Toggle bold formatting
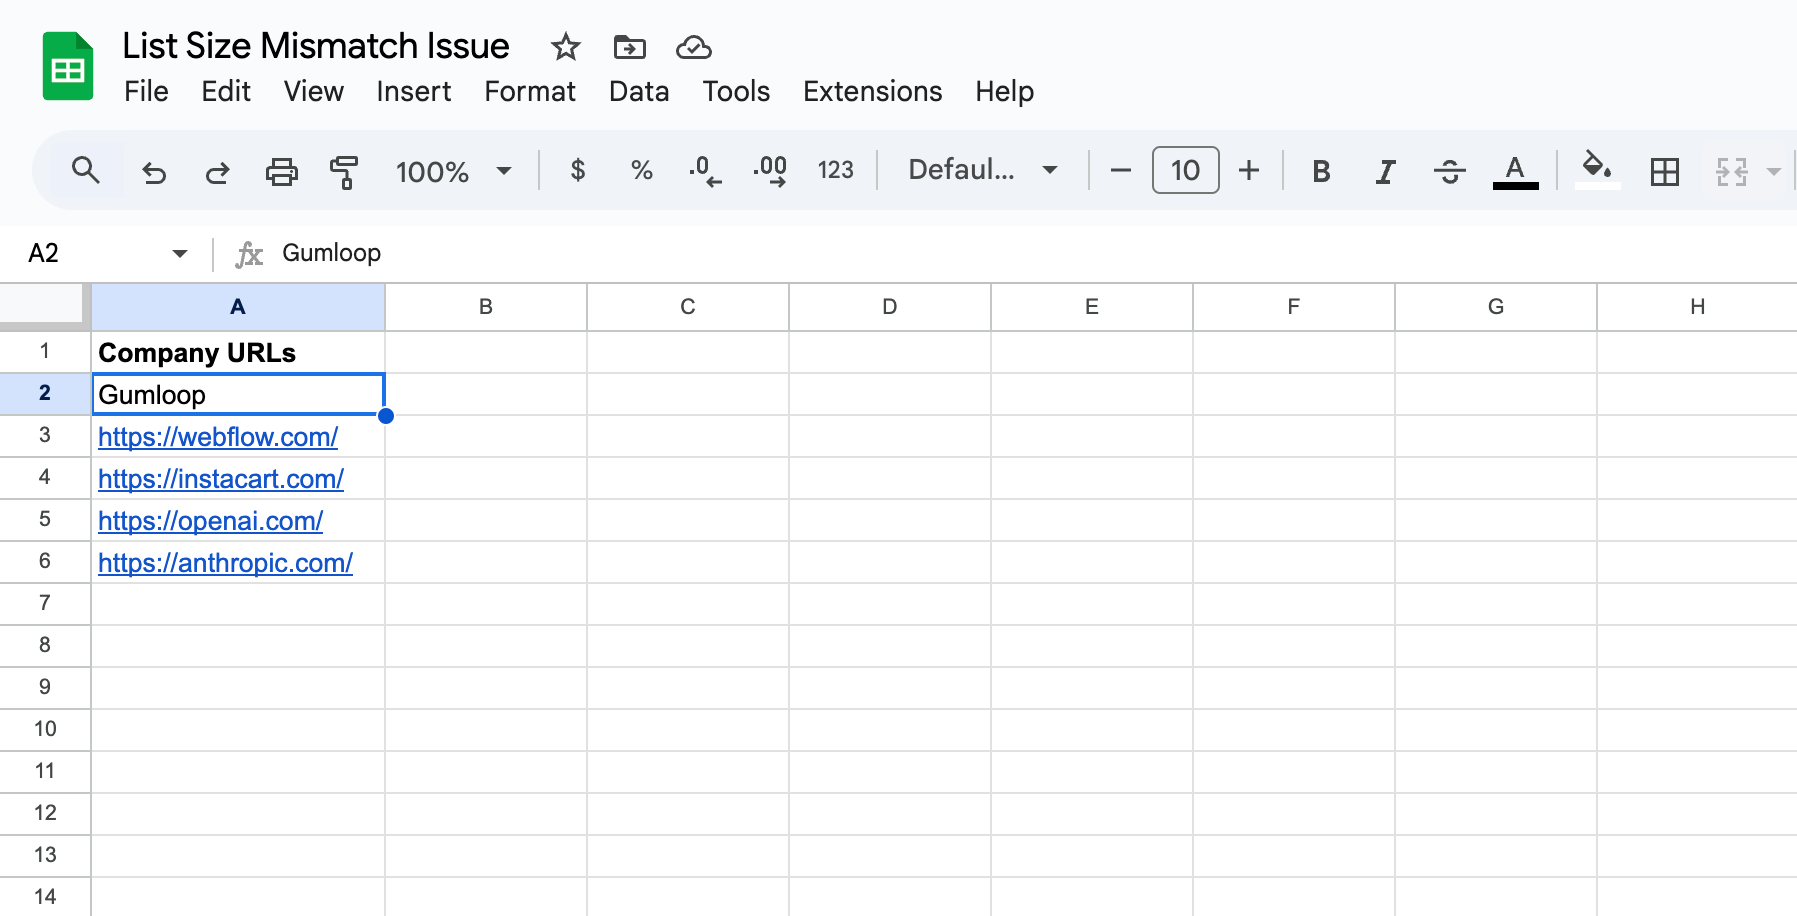Screen dimensions: 1797x916 point(1321,172)
